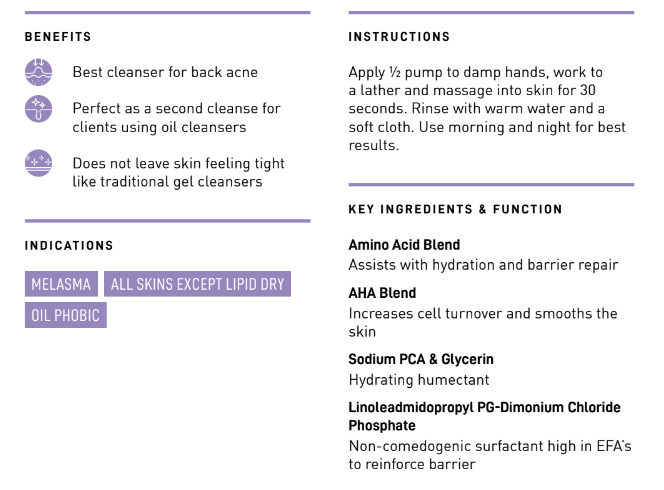Click the "AHA Blend" ingredient name
664x490 pixels.
(382, 293)
